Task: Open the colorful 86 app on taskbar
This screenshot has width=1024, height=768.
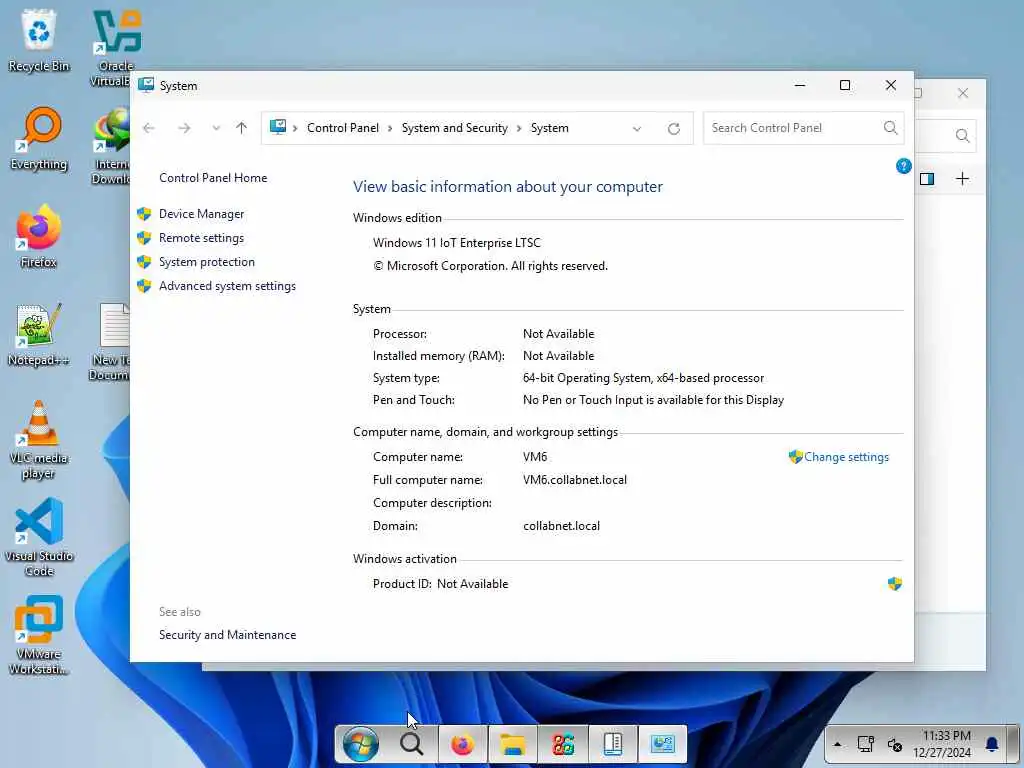Action: 563,744
